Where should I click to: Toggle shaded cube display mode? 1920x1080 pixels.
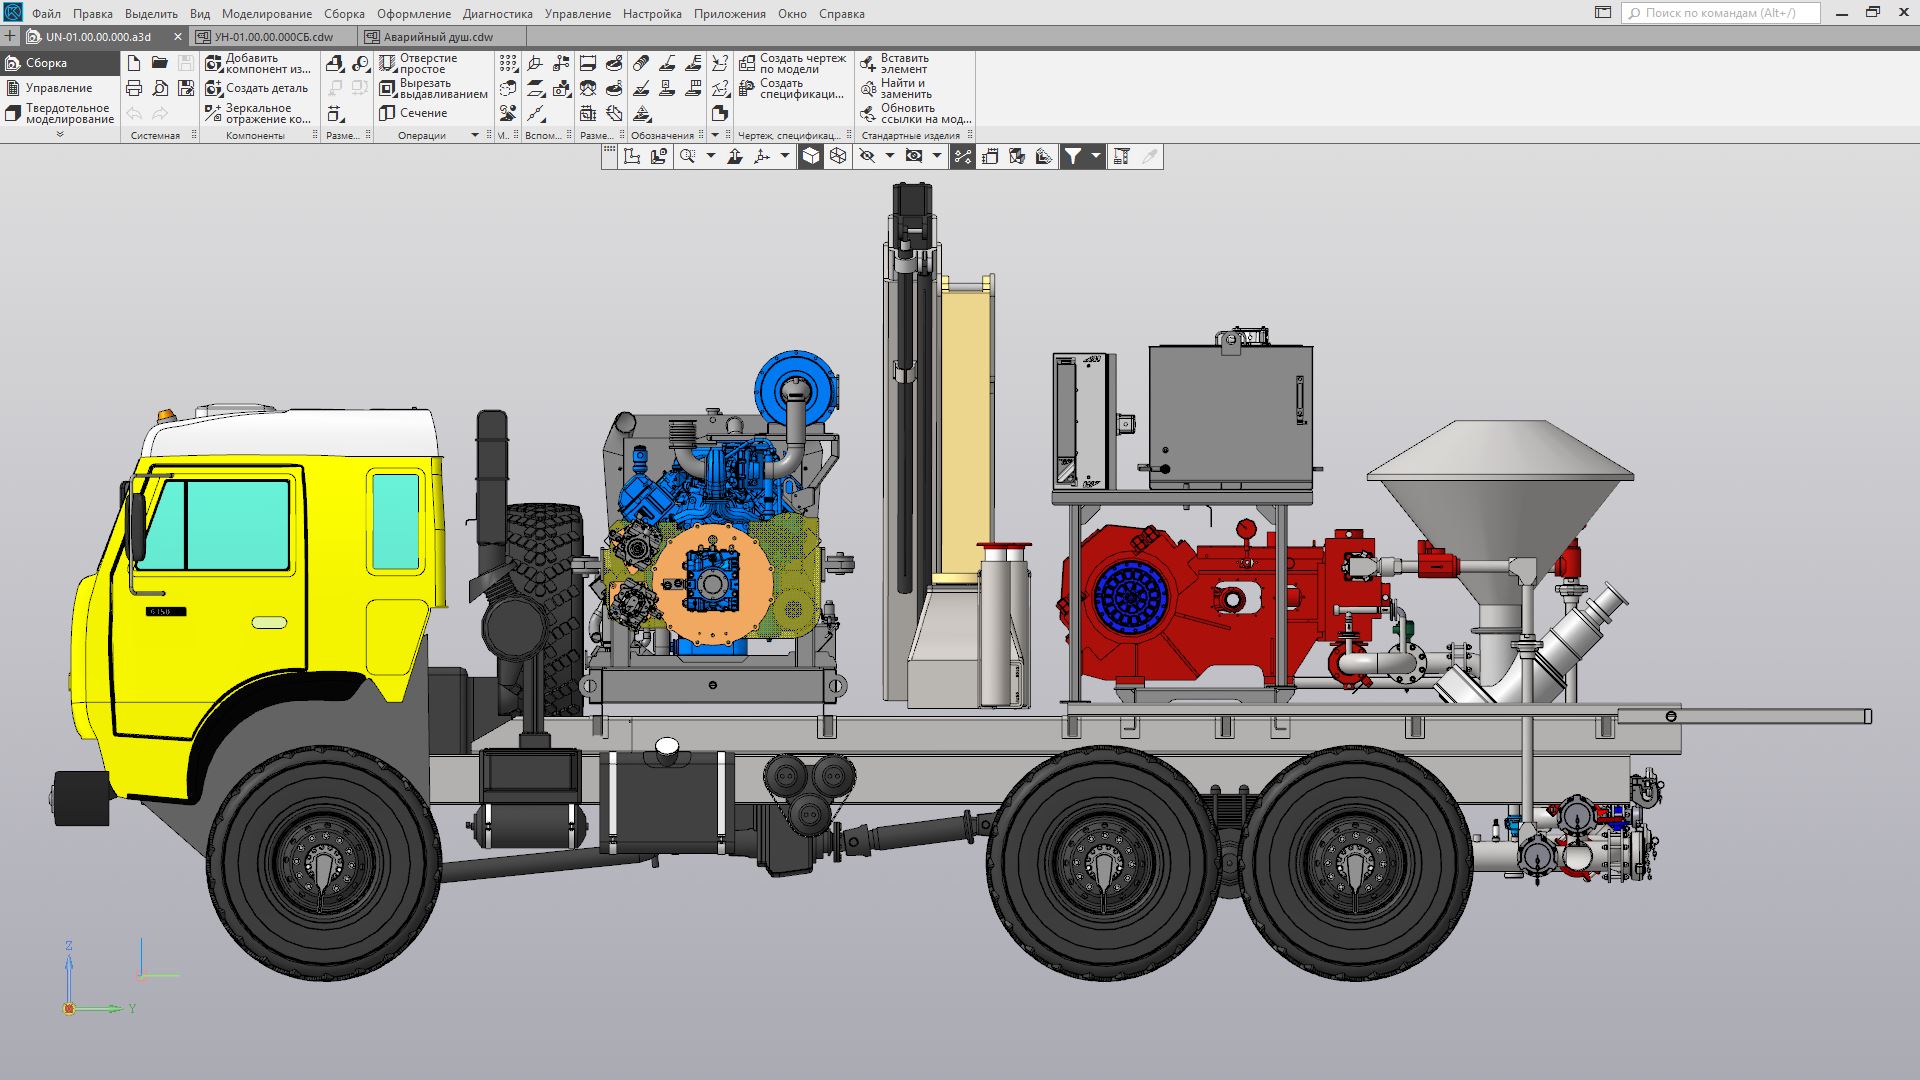pyautogui.click(x=811, y=156)
